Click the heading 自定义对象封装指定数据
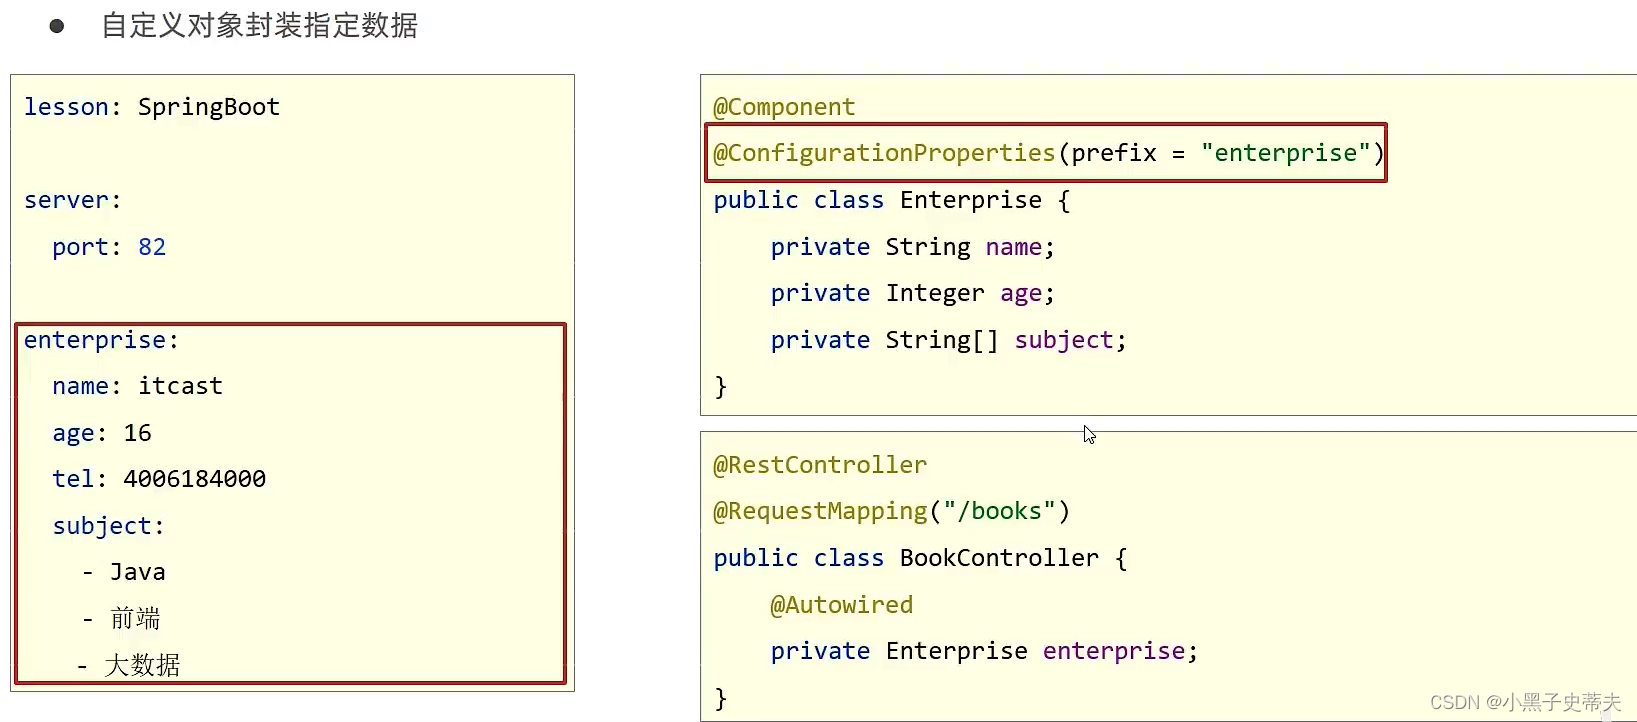This screenshot has height=722, width=1637. (259, 26)
